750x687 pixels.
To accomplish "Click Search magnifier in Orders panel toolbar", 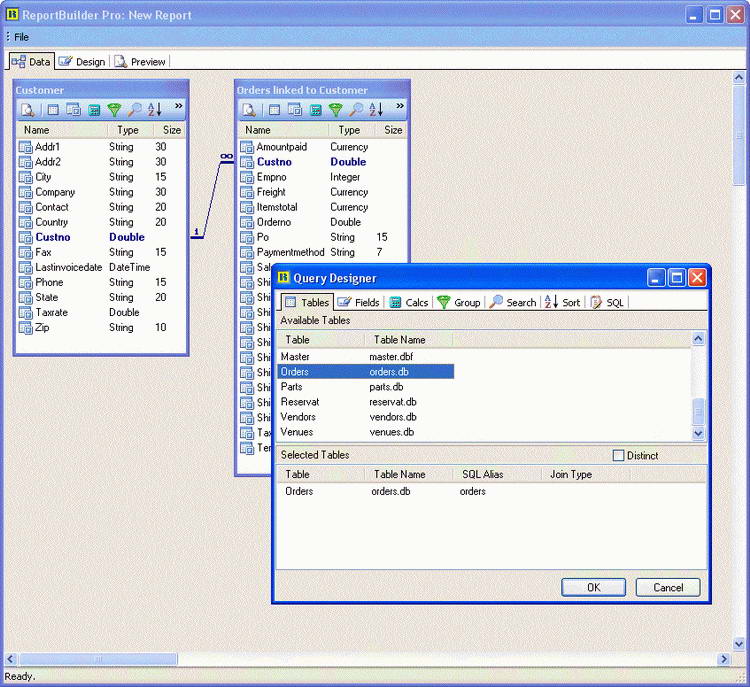I will (x=356, y=110).
